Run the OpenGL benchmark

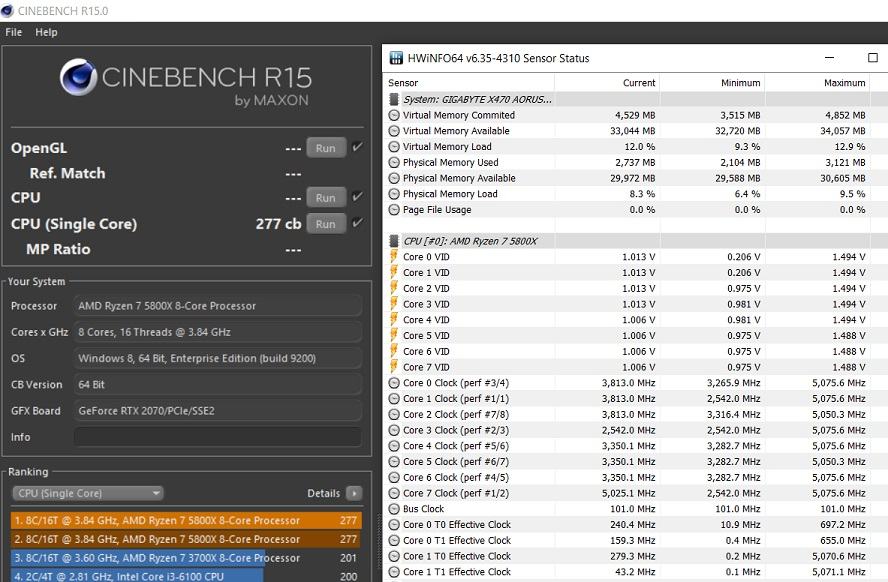click(x=326, y=148)
